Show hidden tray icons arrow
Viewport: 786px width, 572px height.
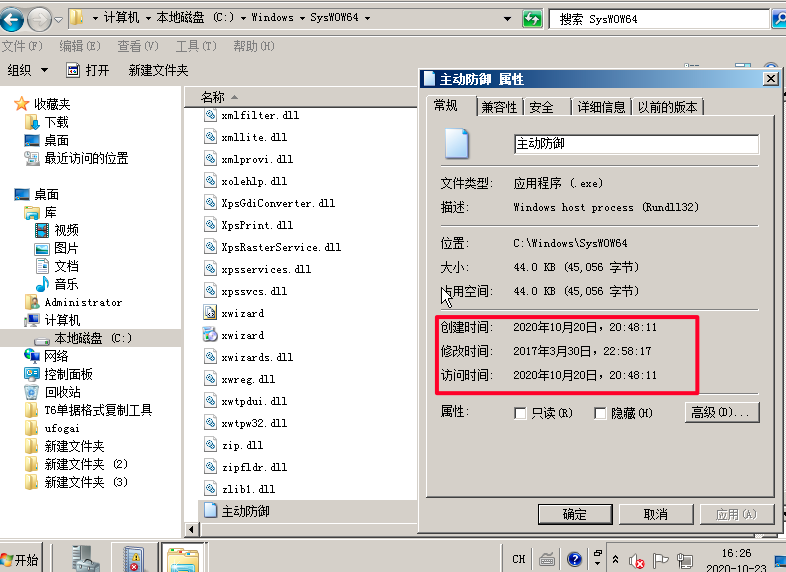[616, 559]
